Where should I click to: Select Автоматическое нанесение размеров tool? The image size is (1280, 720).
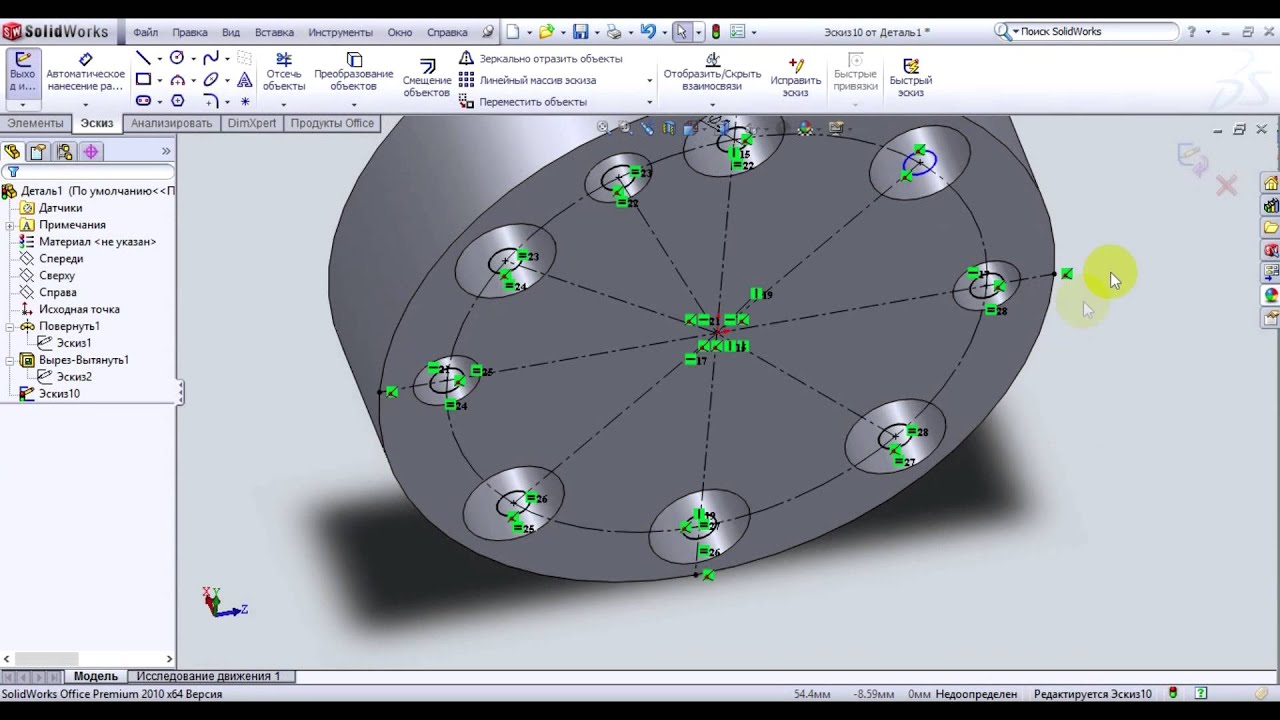85,73
